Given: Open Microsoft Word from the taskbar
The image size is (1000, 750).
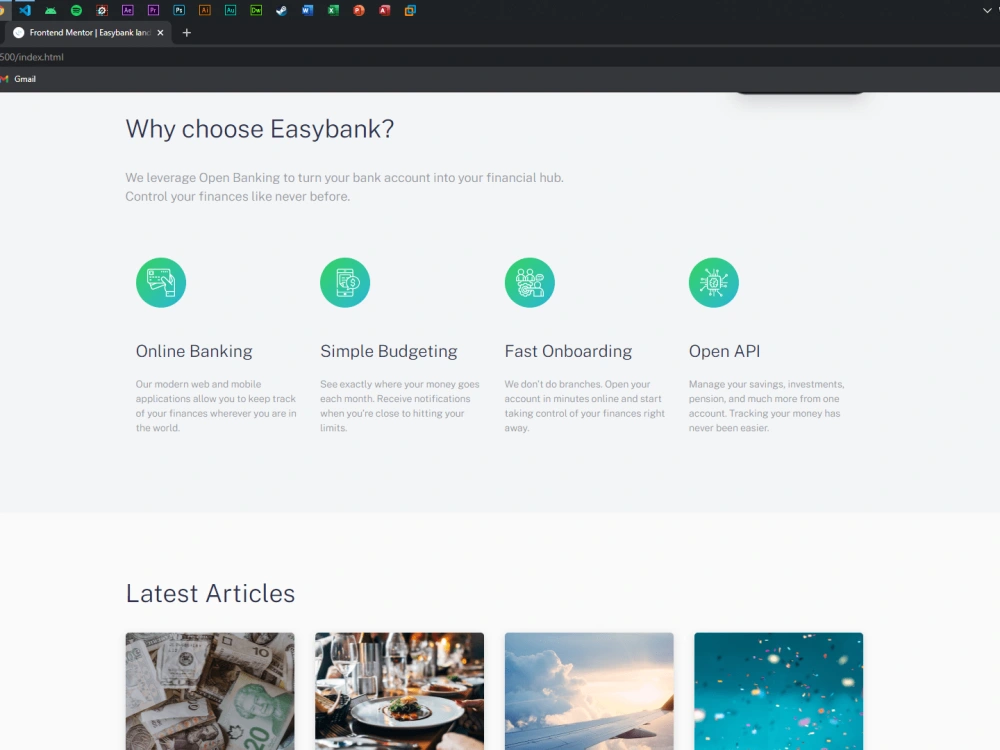Looking at the screenshot, I should 307,10.
